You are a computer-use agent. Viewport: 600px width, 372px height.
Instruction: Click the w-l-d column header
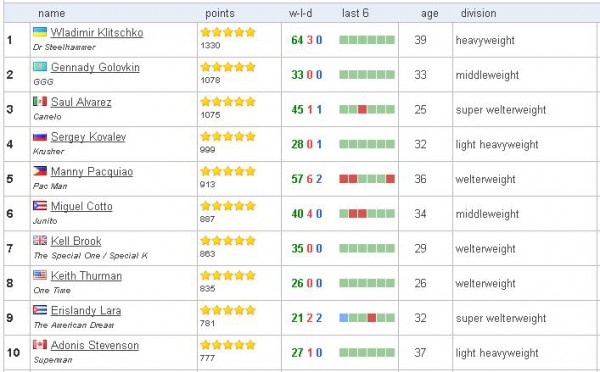tap(300, 13)
